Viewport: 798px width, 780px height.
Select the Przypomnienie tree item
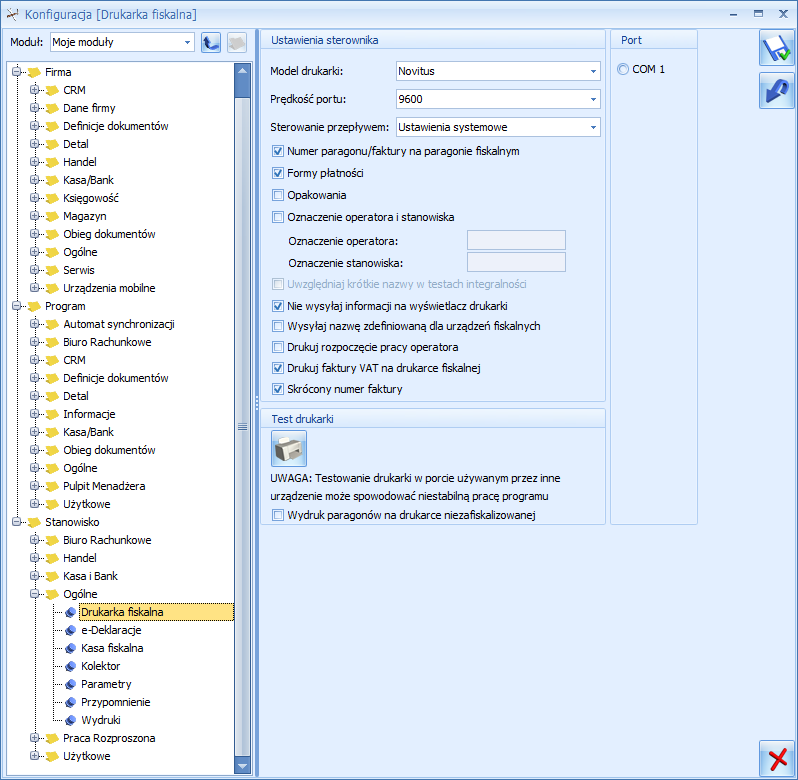pyautogui.click(x=116, y=702)
